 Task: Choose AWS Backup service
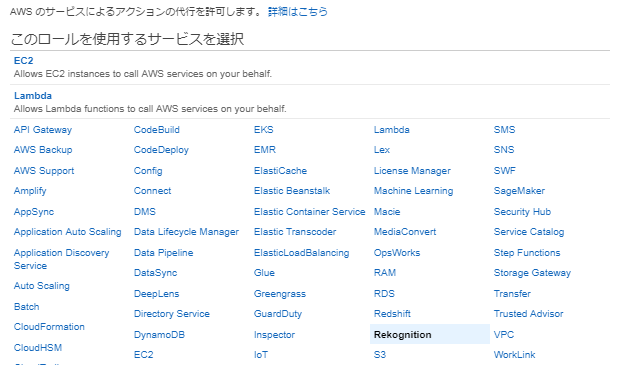43,150
